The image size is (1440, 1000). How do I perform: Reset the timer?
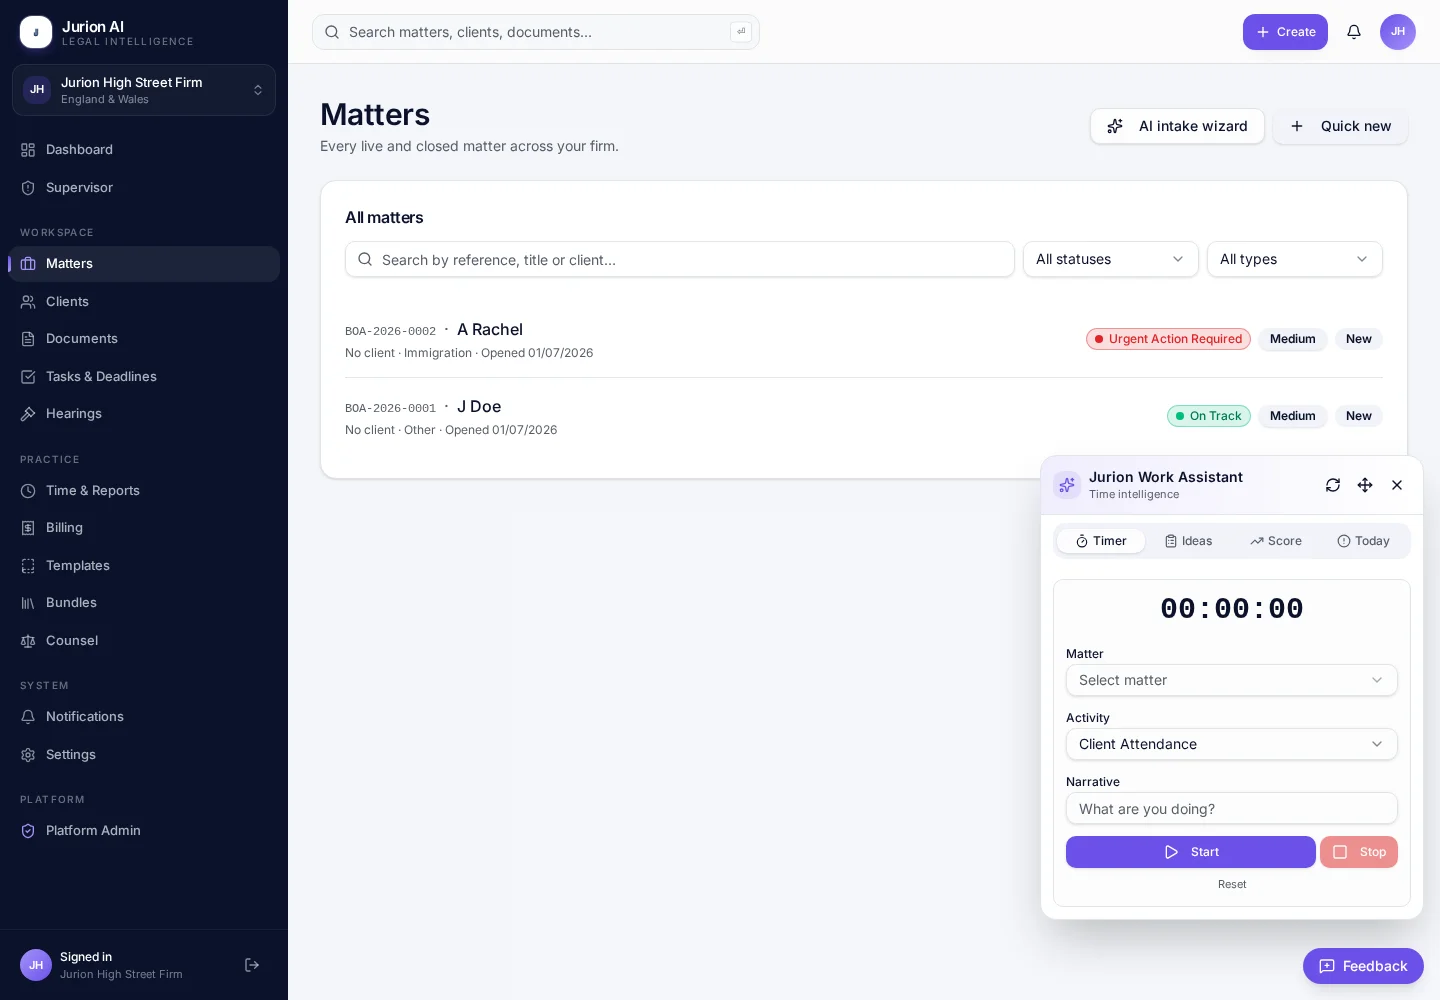pyautogui.click(x=1232, y=884)
